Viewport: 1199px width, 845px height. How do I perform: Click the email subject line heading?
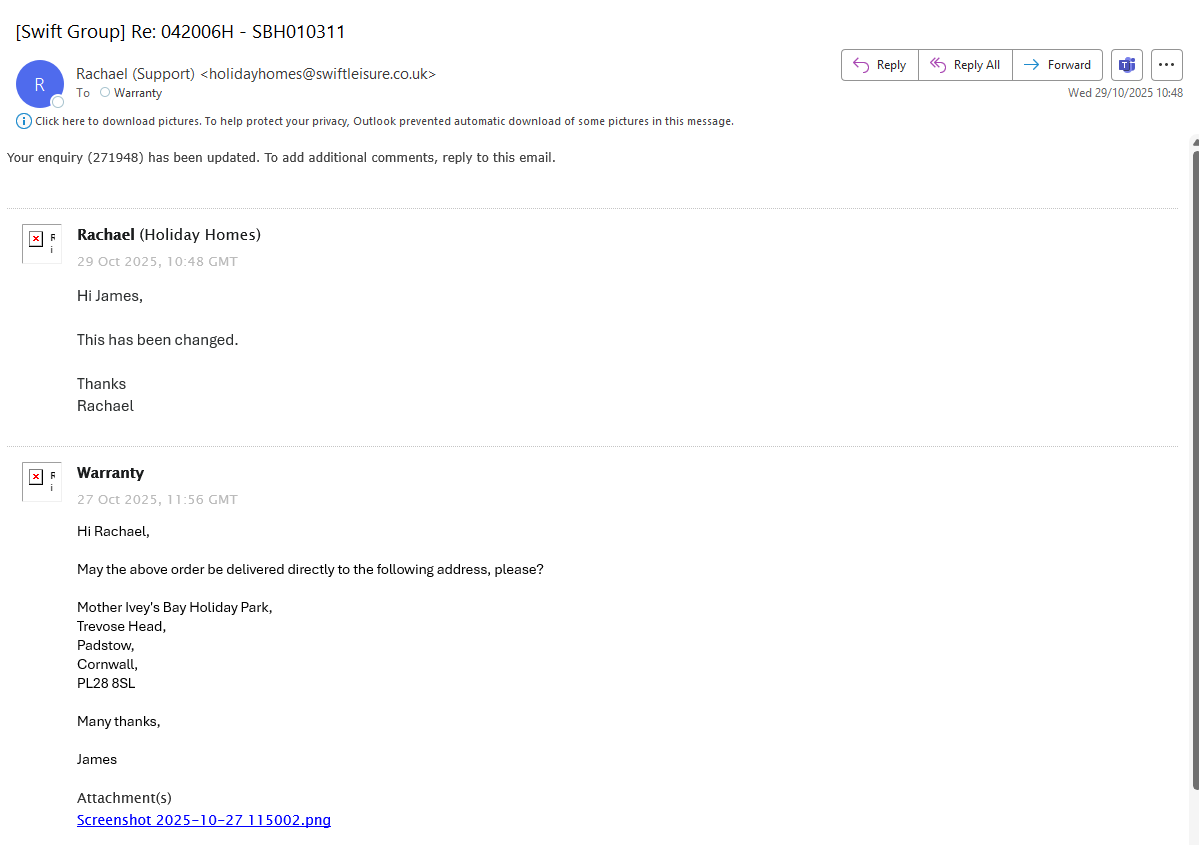180,32
